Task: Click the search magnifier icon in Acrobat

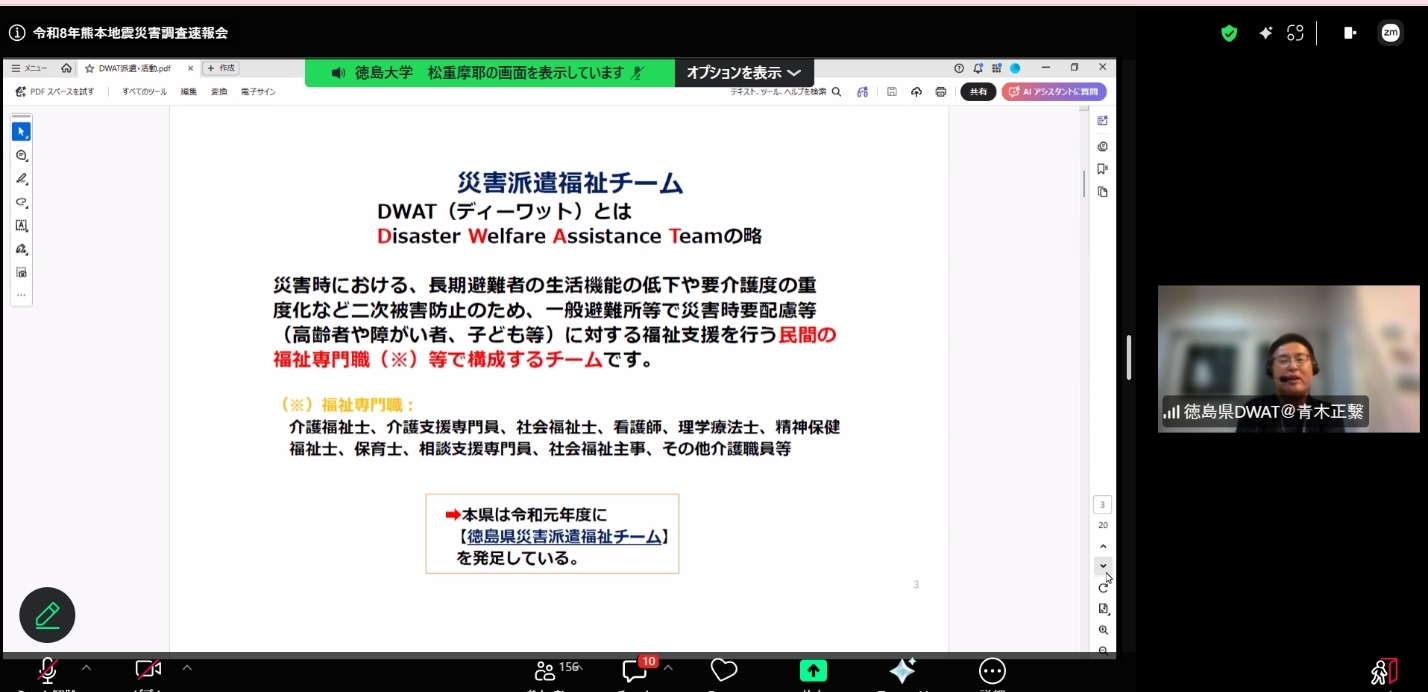Action: (836, 92)
